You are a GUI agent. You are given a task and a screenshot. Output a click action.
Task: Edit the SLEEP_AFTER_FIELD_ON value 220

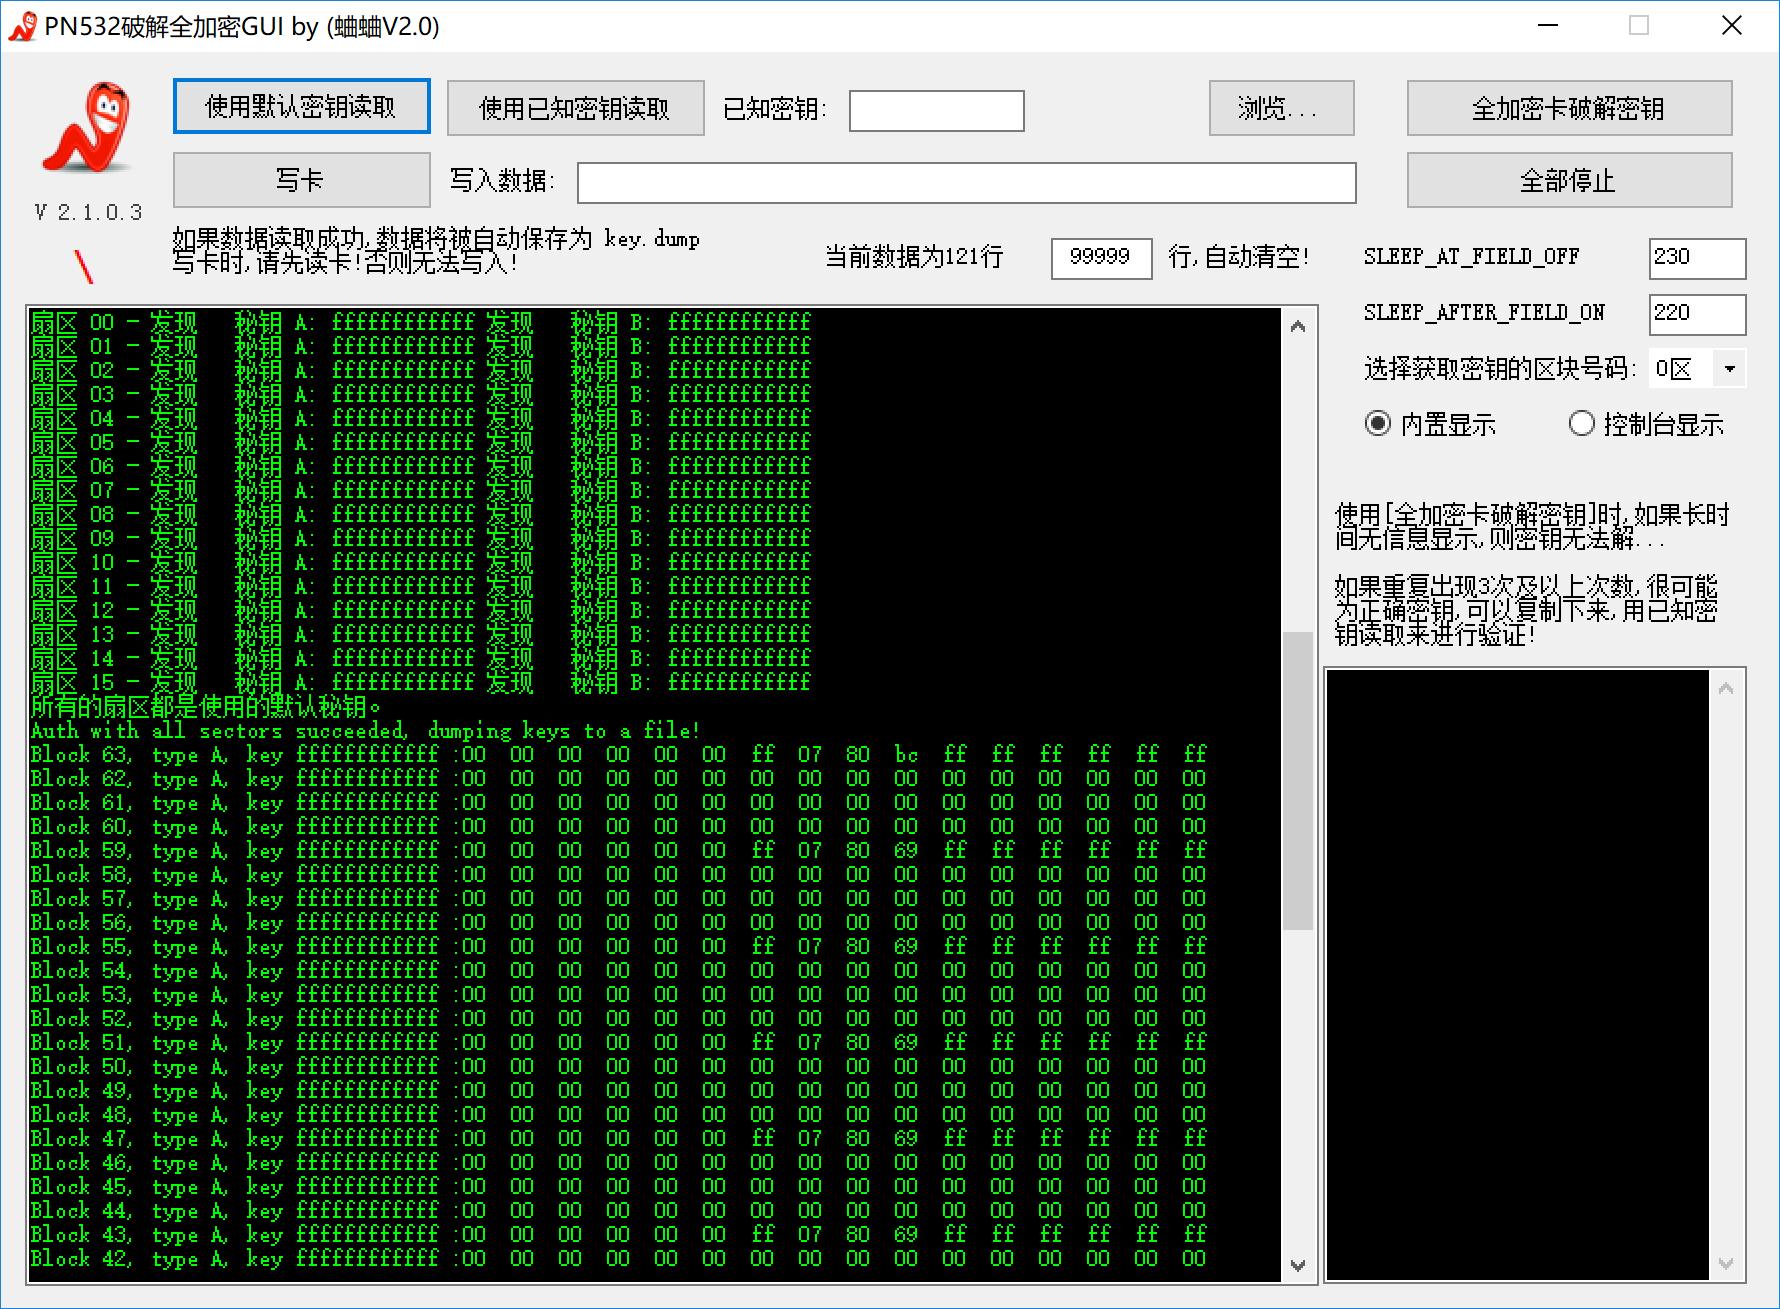point(1696,314)
